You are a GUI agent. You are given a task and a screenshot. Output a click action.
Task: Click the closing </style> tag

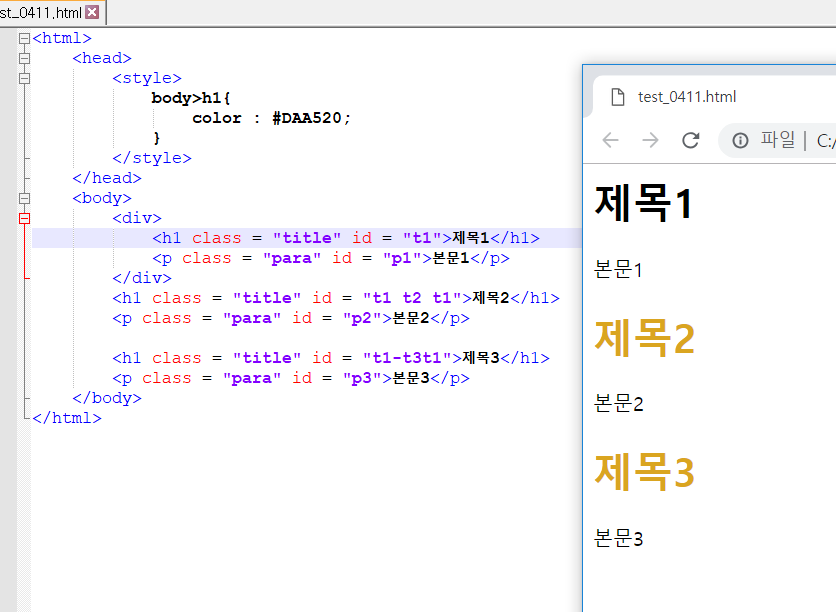[x=152, y=158]
